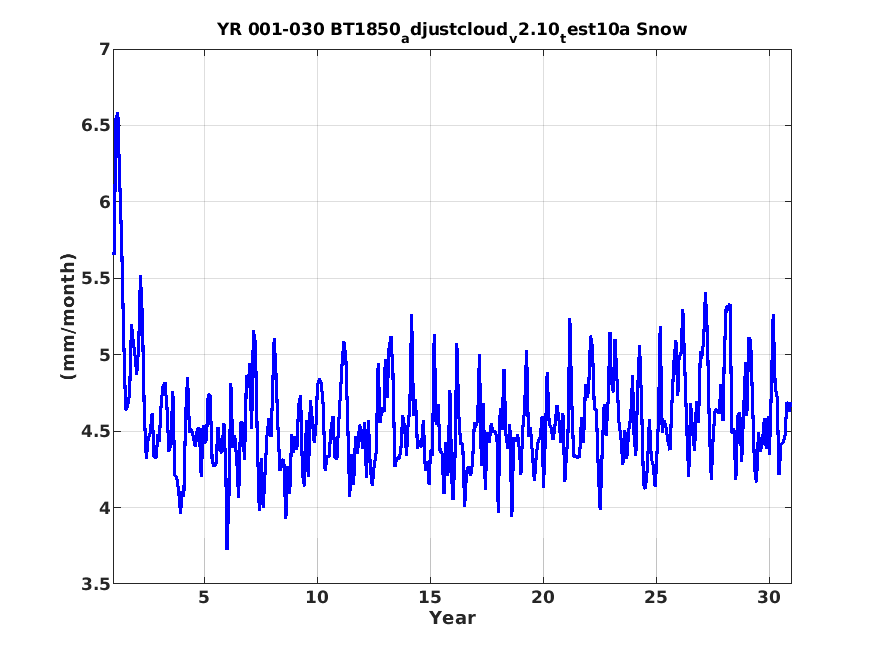Click x-axis tick label '30'

click(769, 597)
